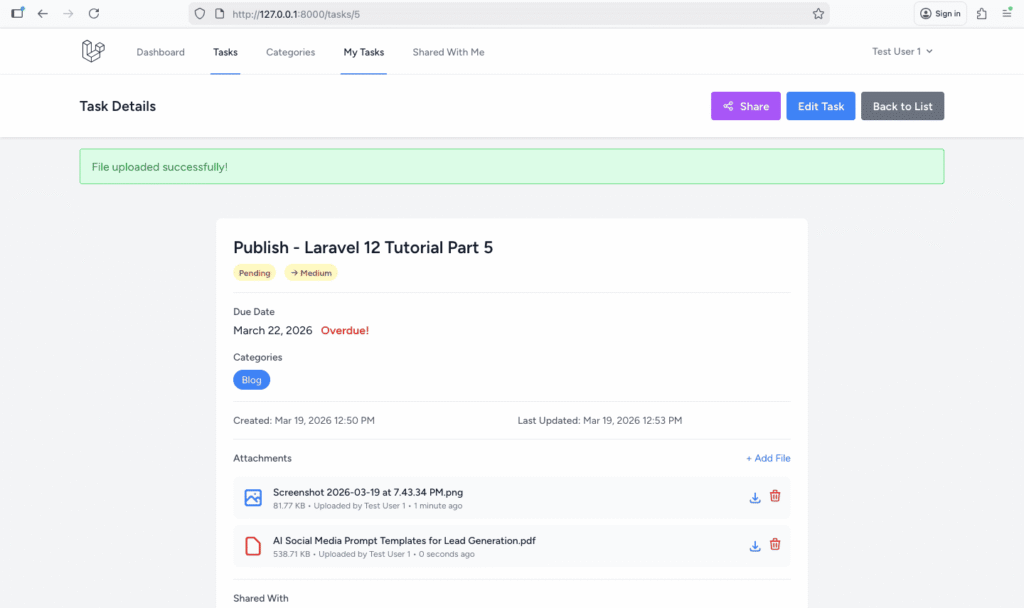This screenshot has width=1024, height=608.
Task: Delete the AI Social Media PDF attachment
Action: click(x=775, y=546)
